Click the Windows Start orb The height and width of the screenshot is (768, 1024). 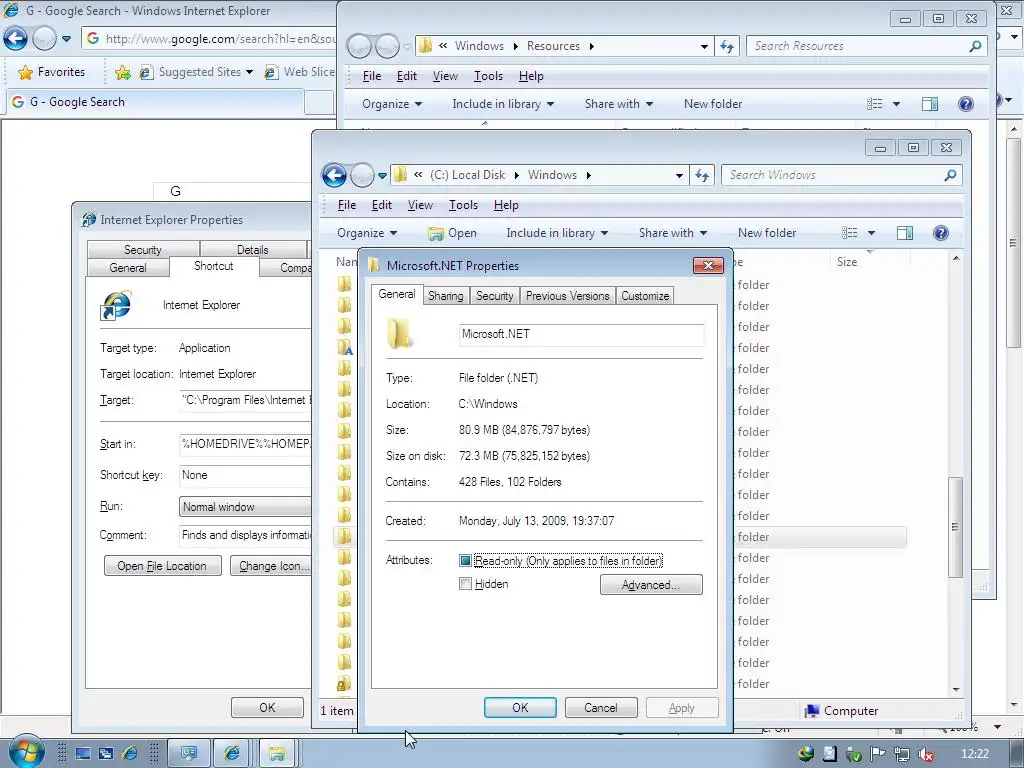click(x=25, y=752)
